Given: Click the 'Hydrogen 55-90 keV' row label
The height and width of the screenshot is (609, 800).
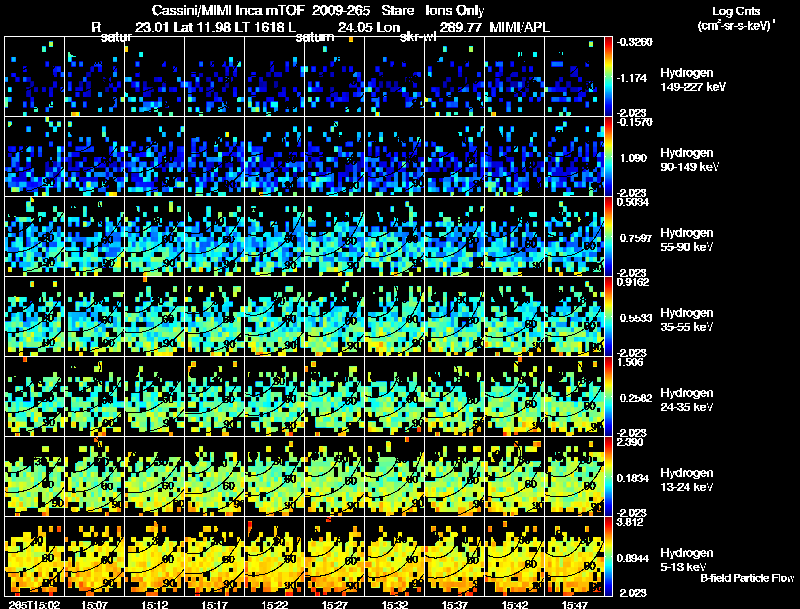Looking at the screenshot, I should point(687,240).
